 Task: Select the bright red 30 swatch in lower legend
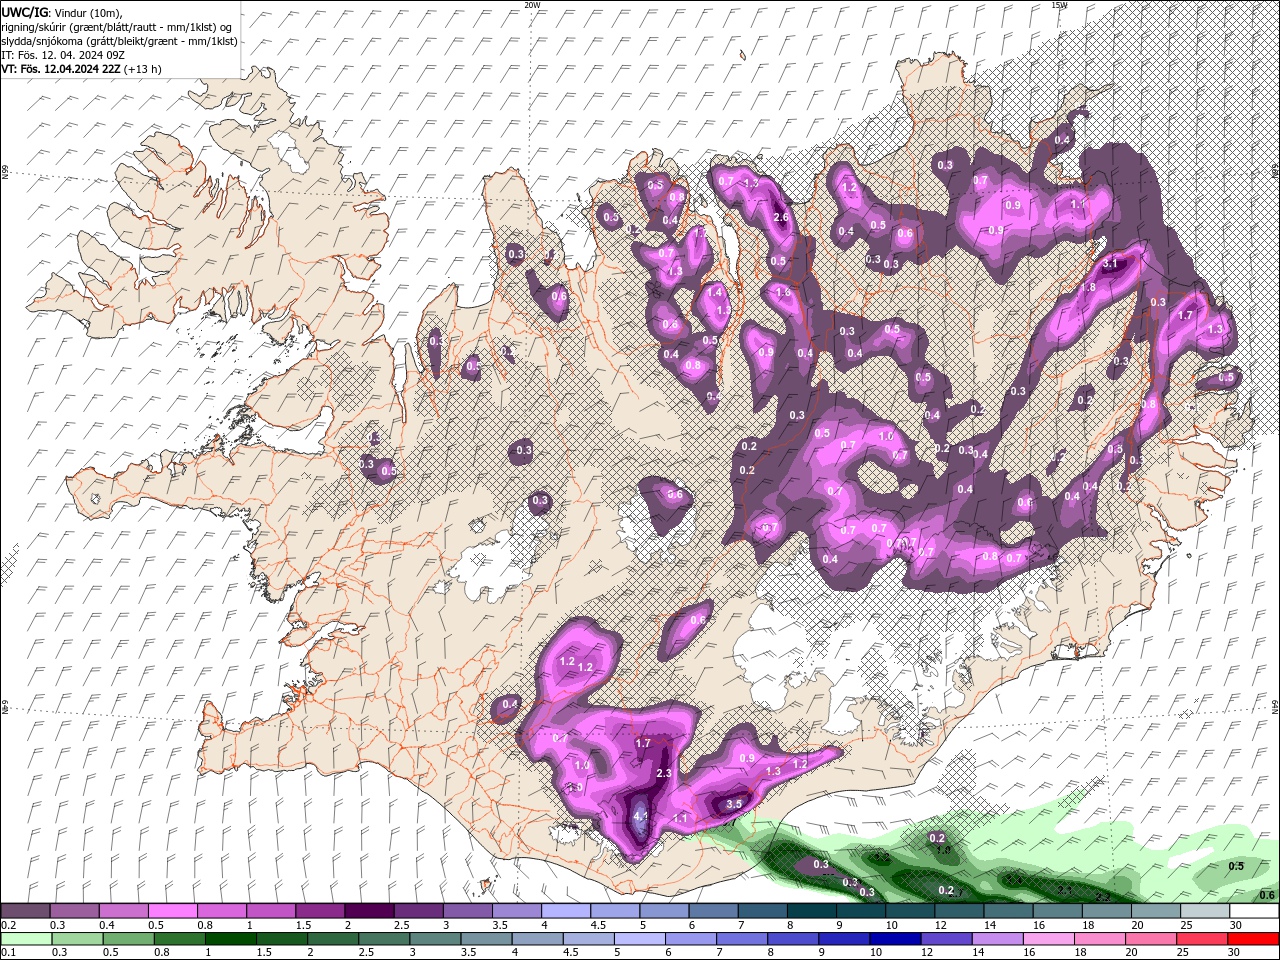pyautogui.click(x=1252, y=939)
